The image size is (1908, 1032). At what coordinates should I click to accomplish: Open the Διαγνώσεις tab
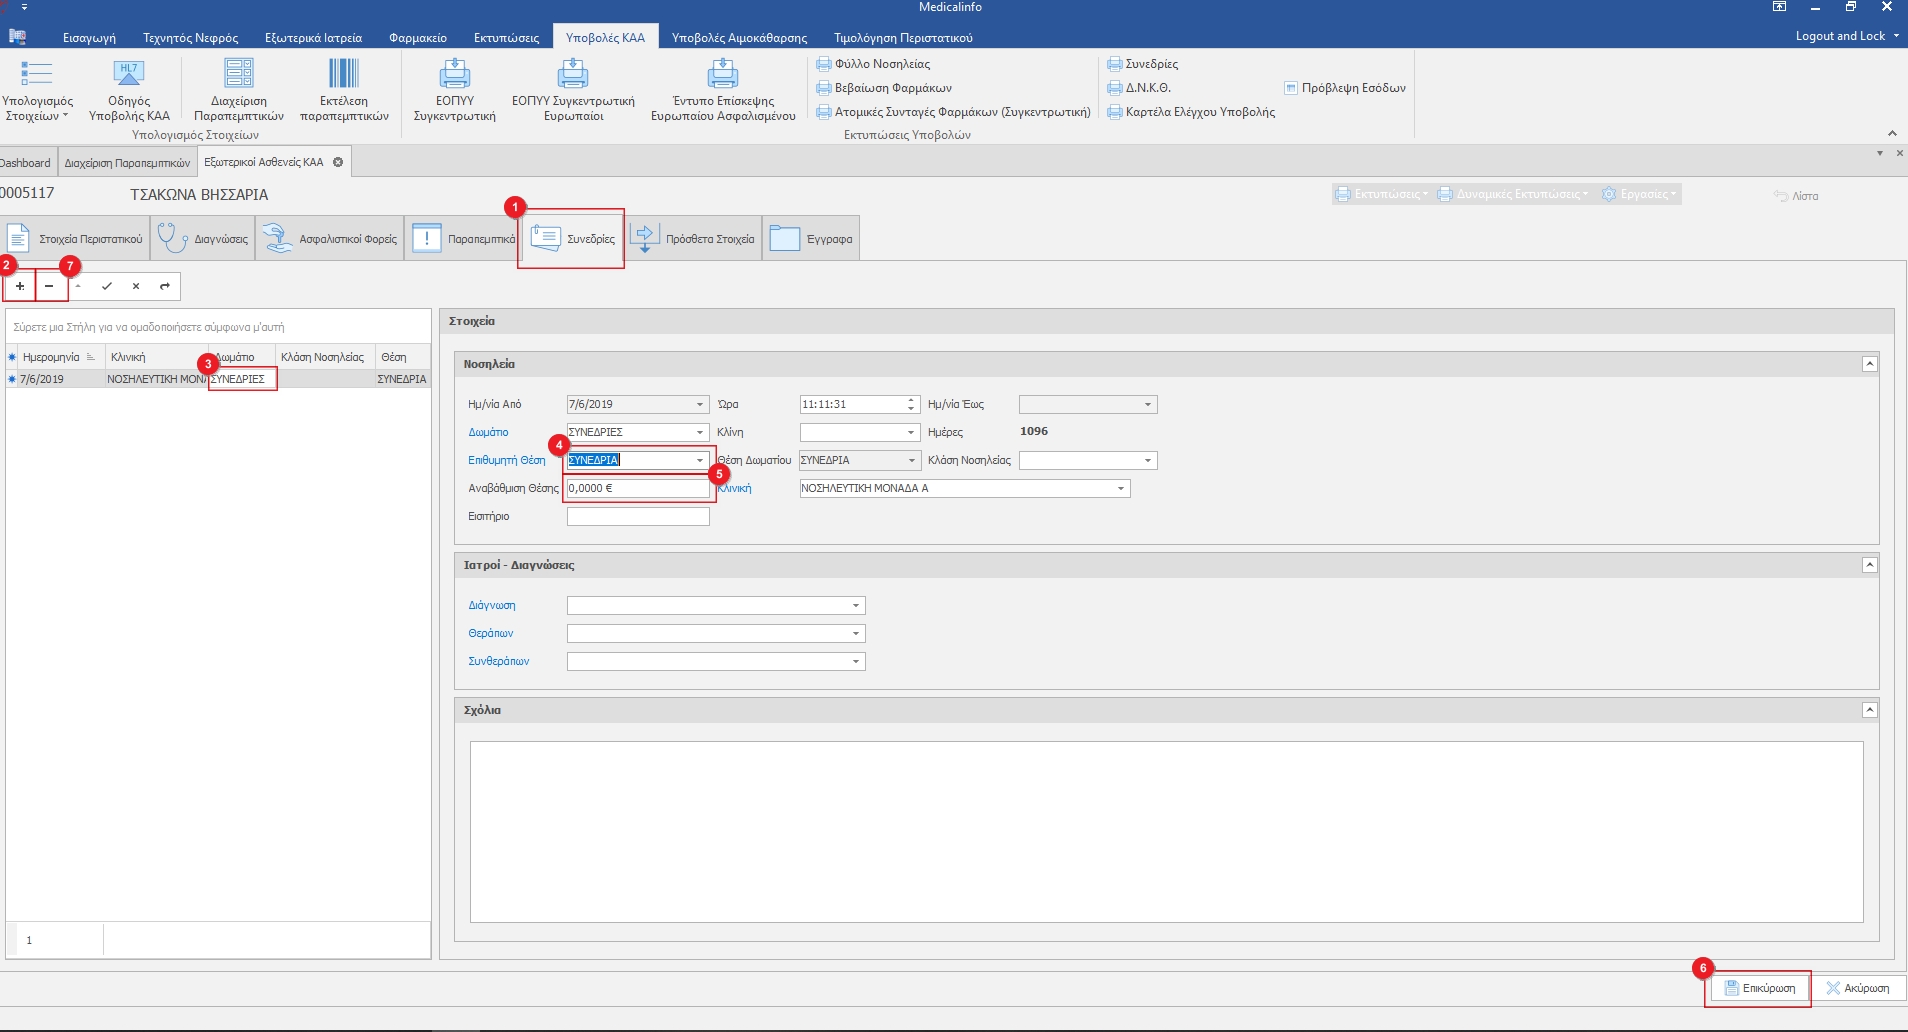[204, 239]
